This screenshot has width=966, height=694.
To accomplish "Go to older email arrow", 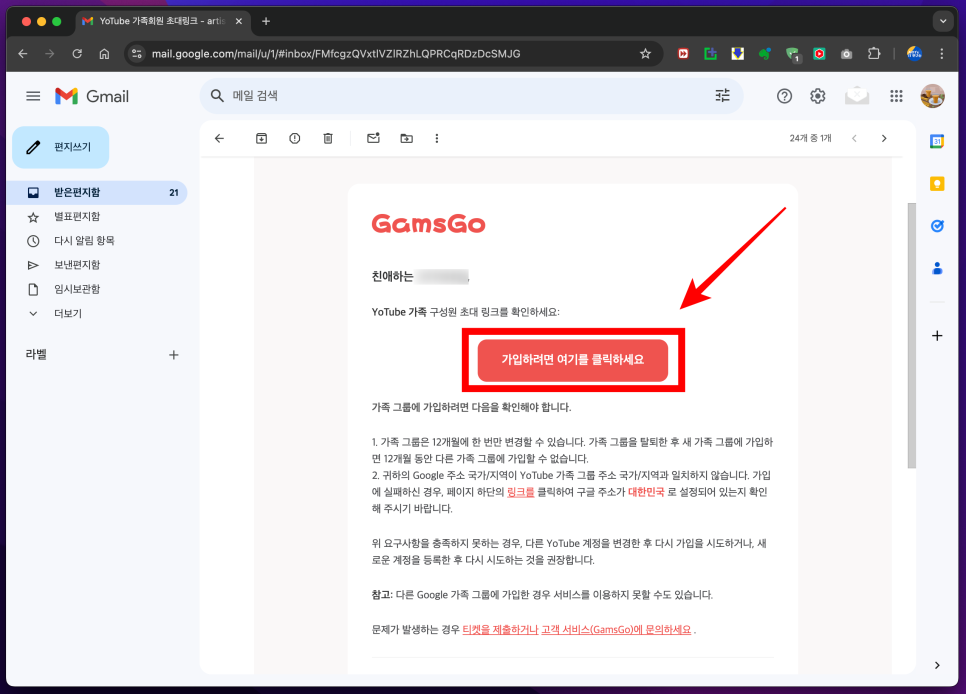I will pyautogui.click(x=884, y=138).
